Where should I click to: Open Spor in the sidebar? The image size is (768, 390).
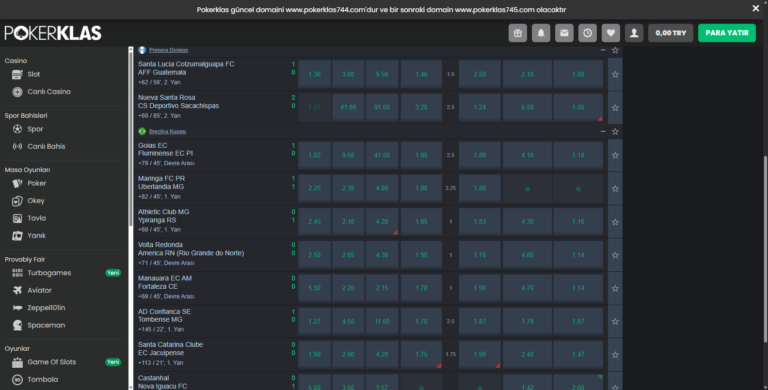[x=35, y=129]
